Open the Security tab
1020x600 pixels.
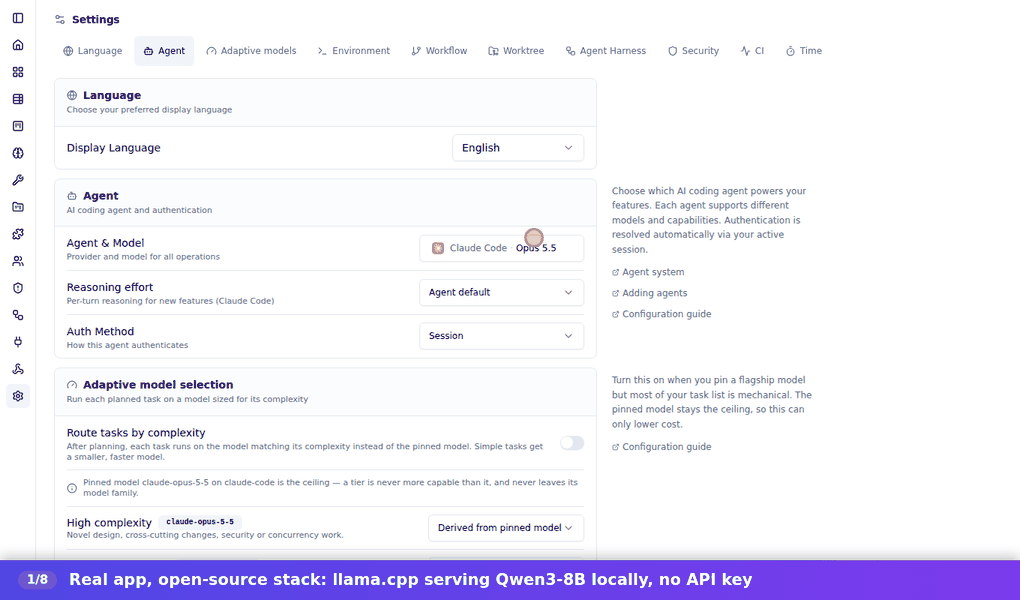click(x=693, y=51)
